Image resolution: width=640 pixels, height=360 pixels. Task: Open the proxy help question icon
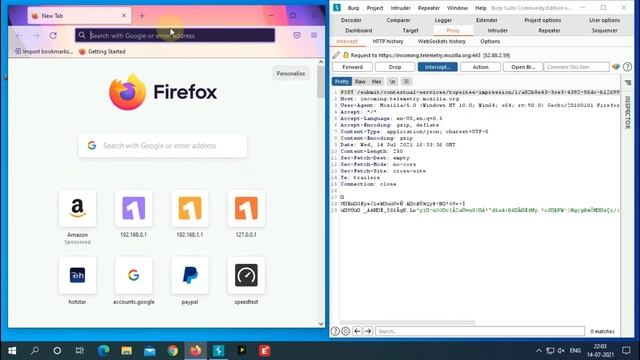627,67
